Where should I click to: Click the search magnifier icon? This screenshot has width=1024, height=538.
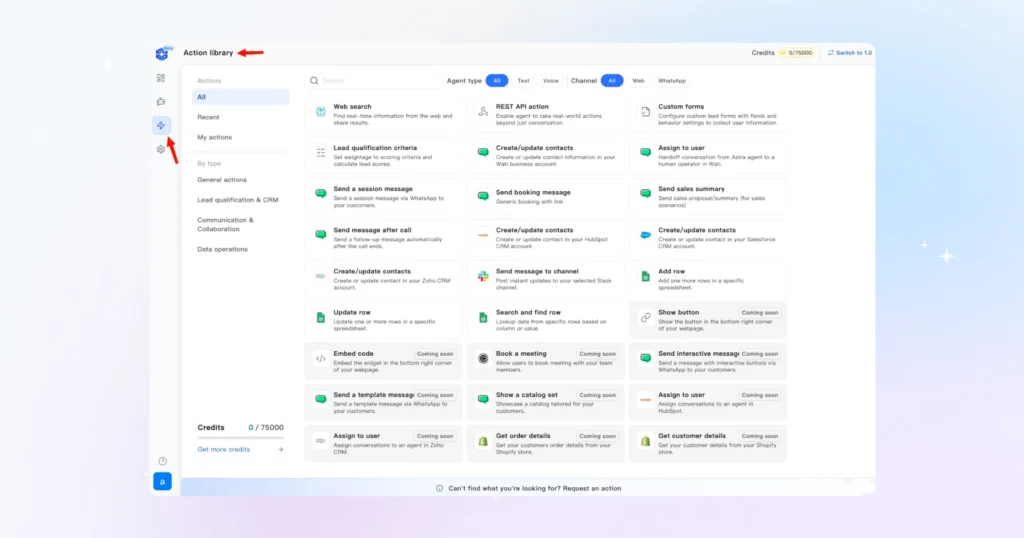coord(314,81)
